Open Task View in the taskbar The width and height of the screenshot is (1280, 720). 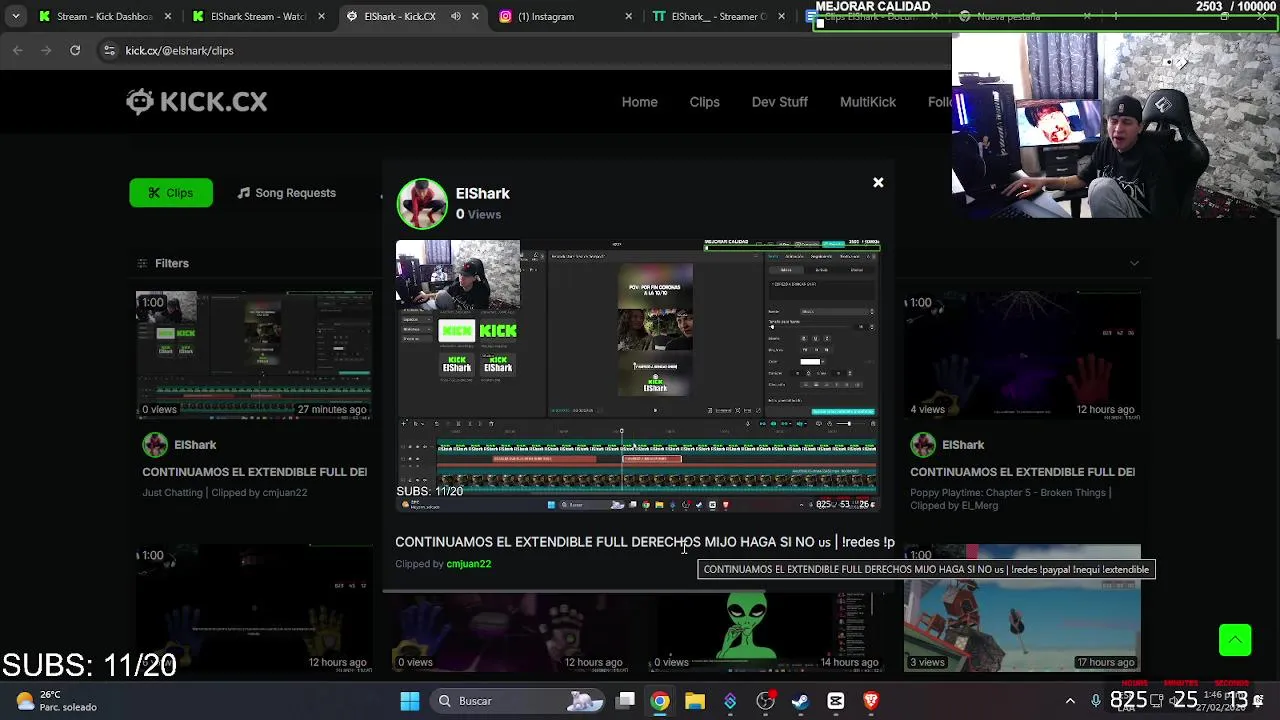tap(625, 701)
